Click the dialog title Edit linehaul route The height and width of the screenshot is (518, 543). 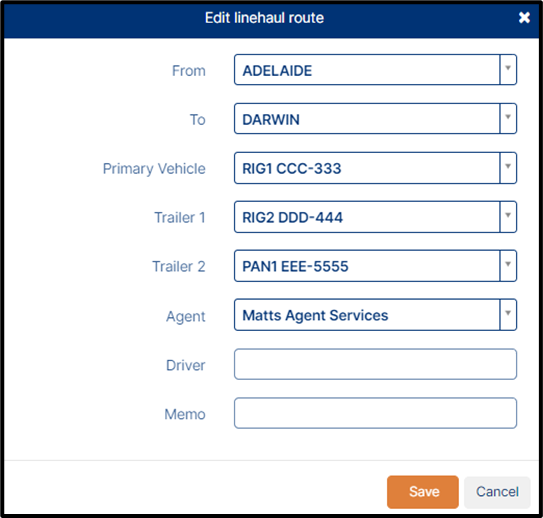(264, 18)
